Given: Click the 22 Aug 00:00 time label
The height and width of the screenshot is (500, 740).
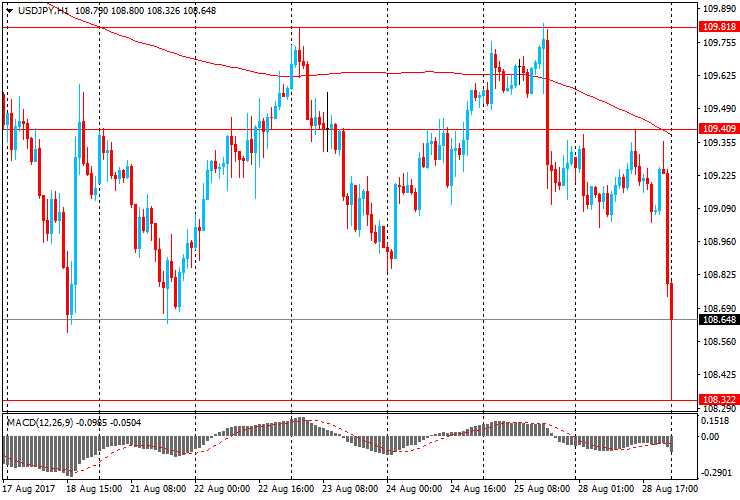Looking at the screenshot, I should click(x=222, y=489).
